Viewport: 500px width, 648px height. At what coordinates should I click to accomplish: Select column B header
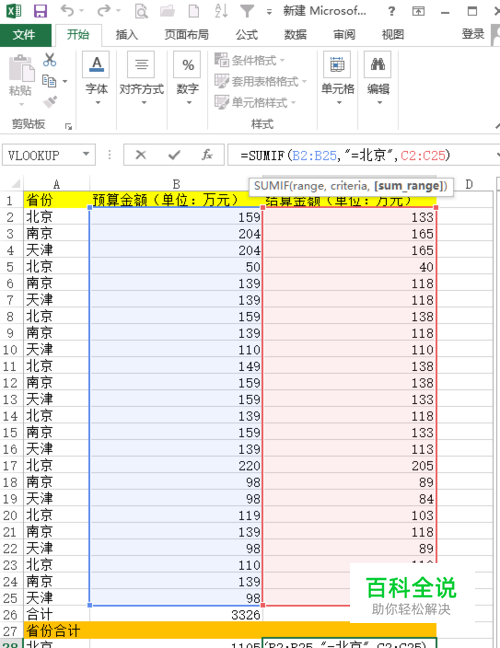(176, 184)
